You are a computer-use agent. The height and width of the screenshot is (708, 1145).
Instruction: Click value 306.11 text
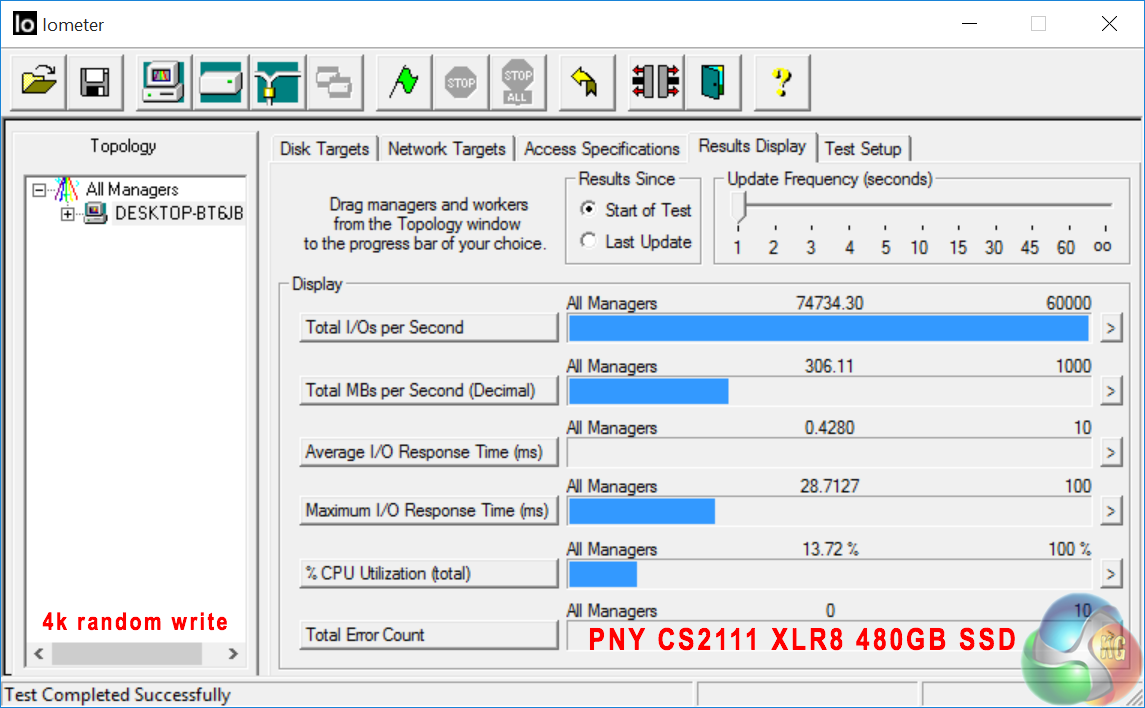pos(830,366)
